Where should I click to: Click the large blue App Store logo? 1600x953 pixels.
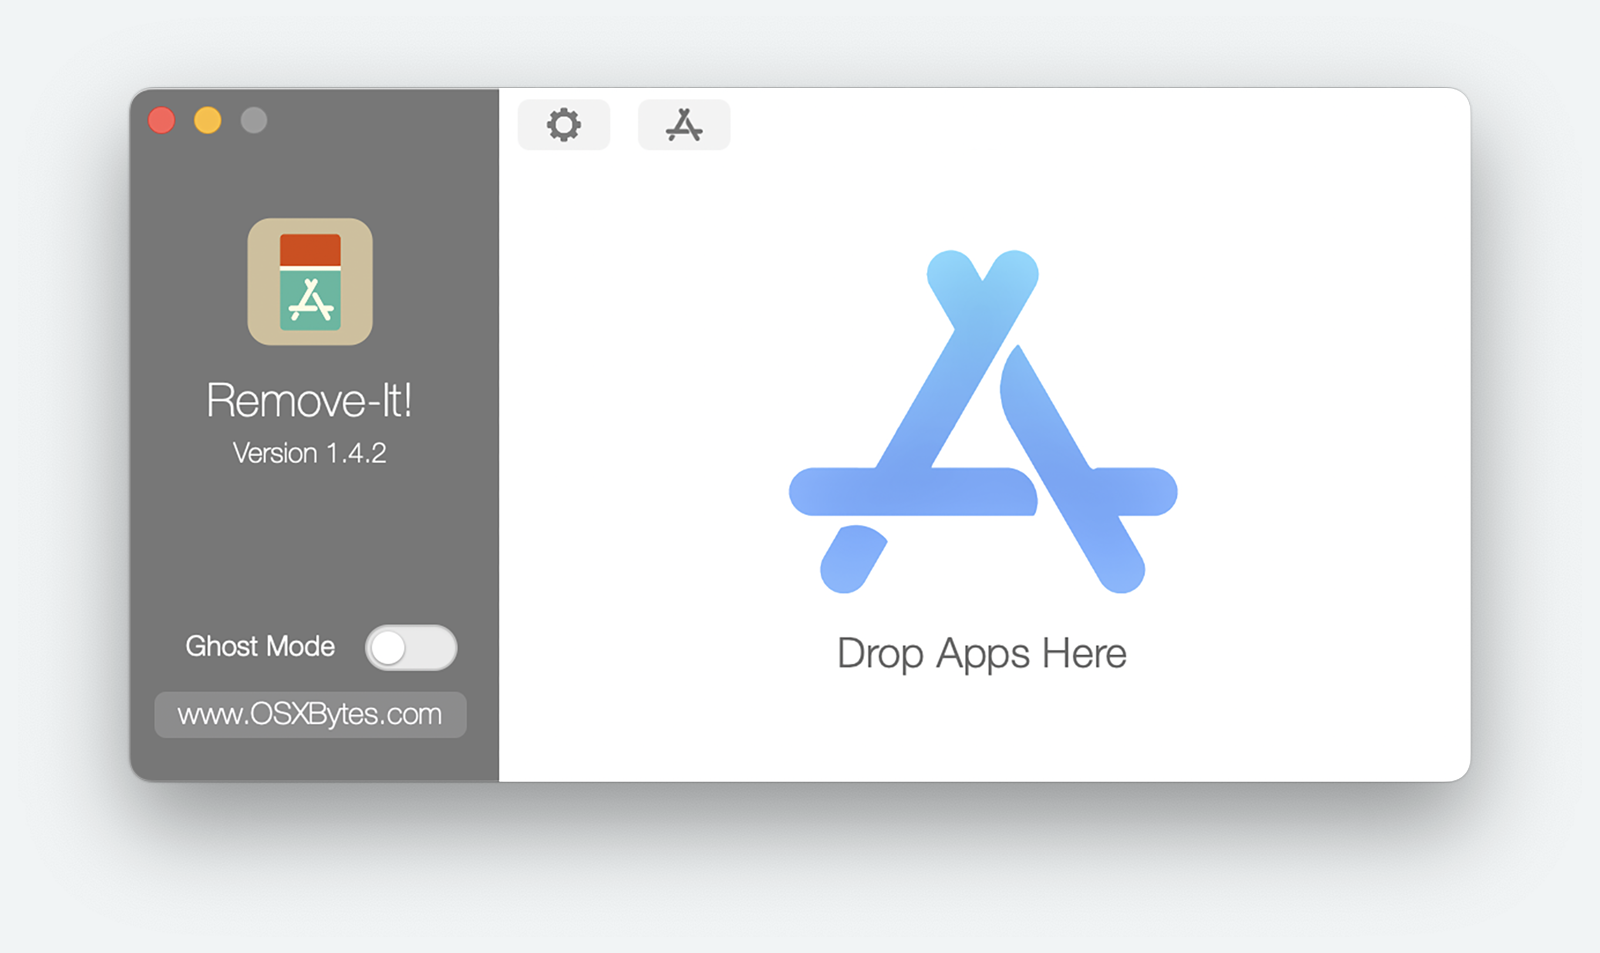[983, 422]
